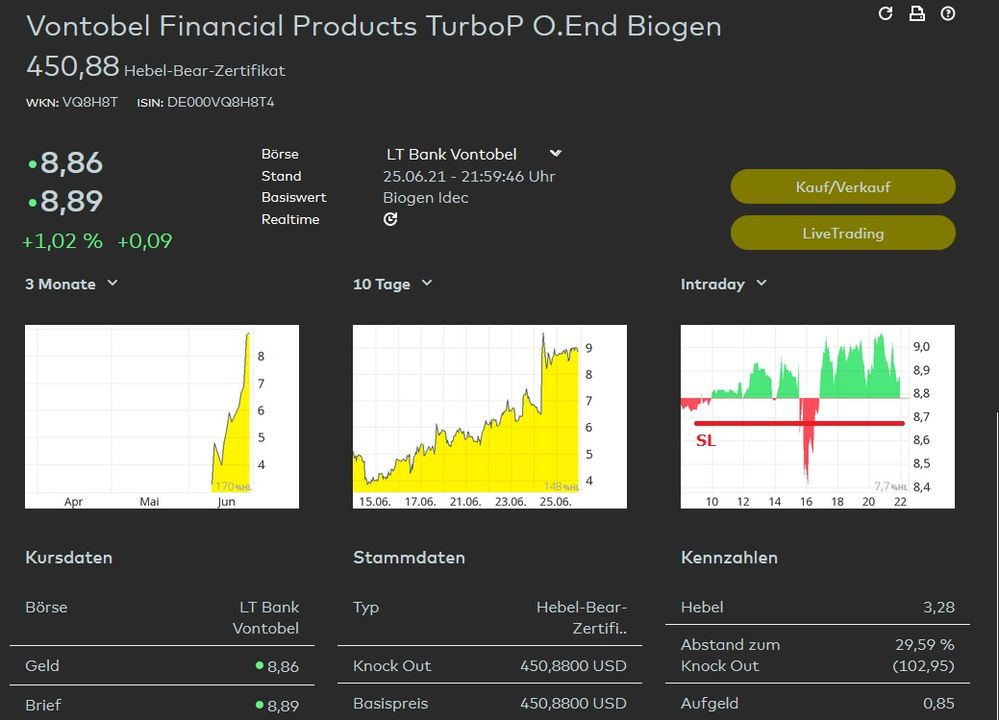Click the Realtime refresh icon
The width and height of the screenshot is (999, 720).
pyautogui.click(x=390, y=218)
